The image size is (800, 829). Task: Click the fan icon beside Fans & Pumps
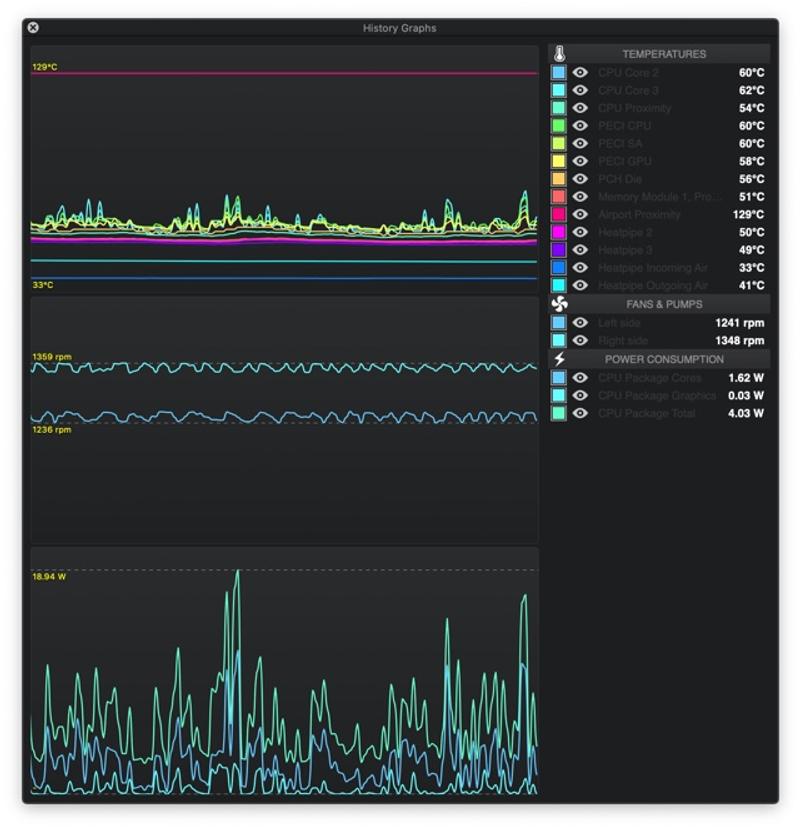(559, 304)
